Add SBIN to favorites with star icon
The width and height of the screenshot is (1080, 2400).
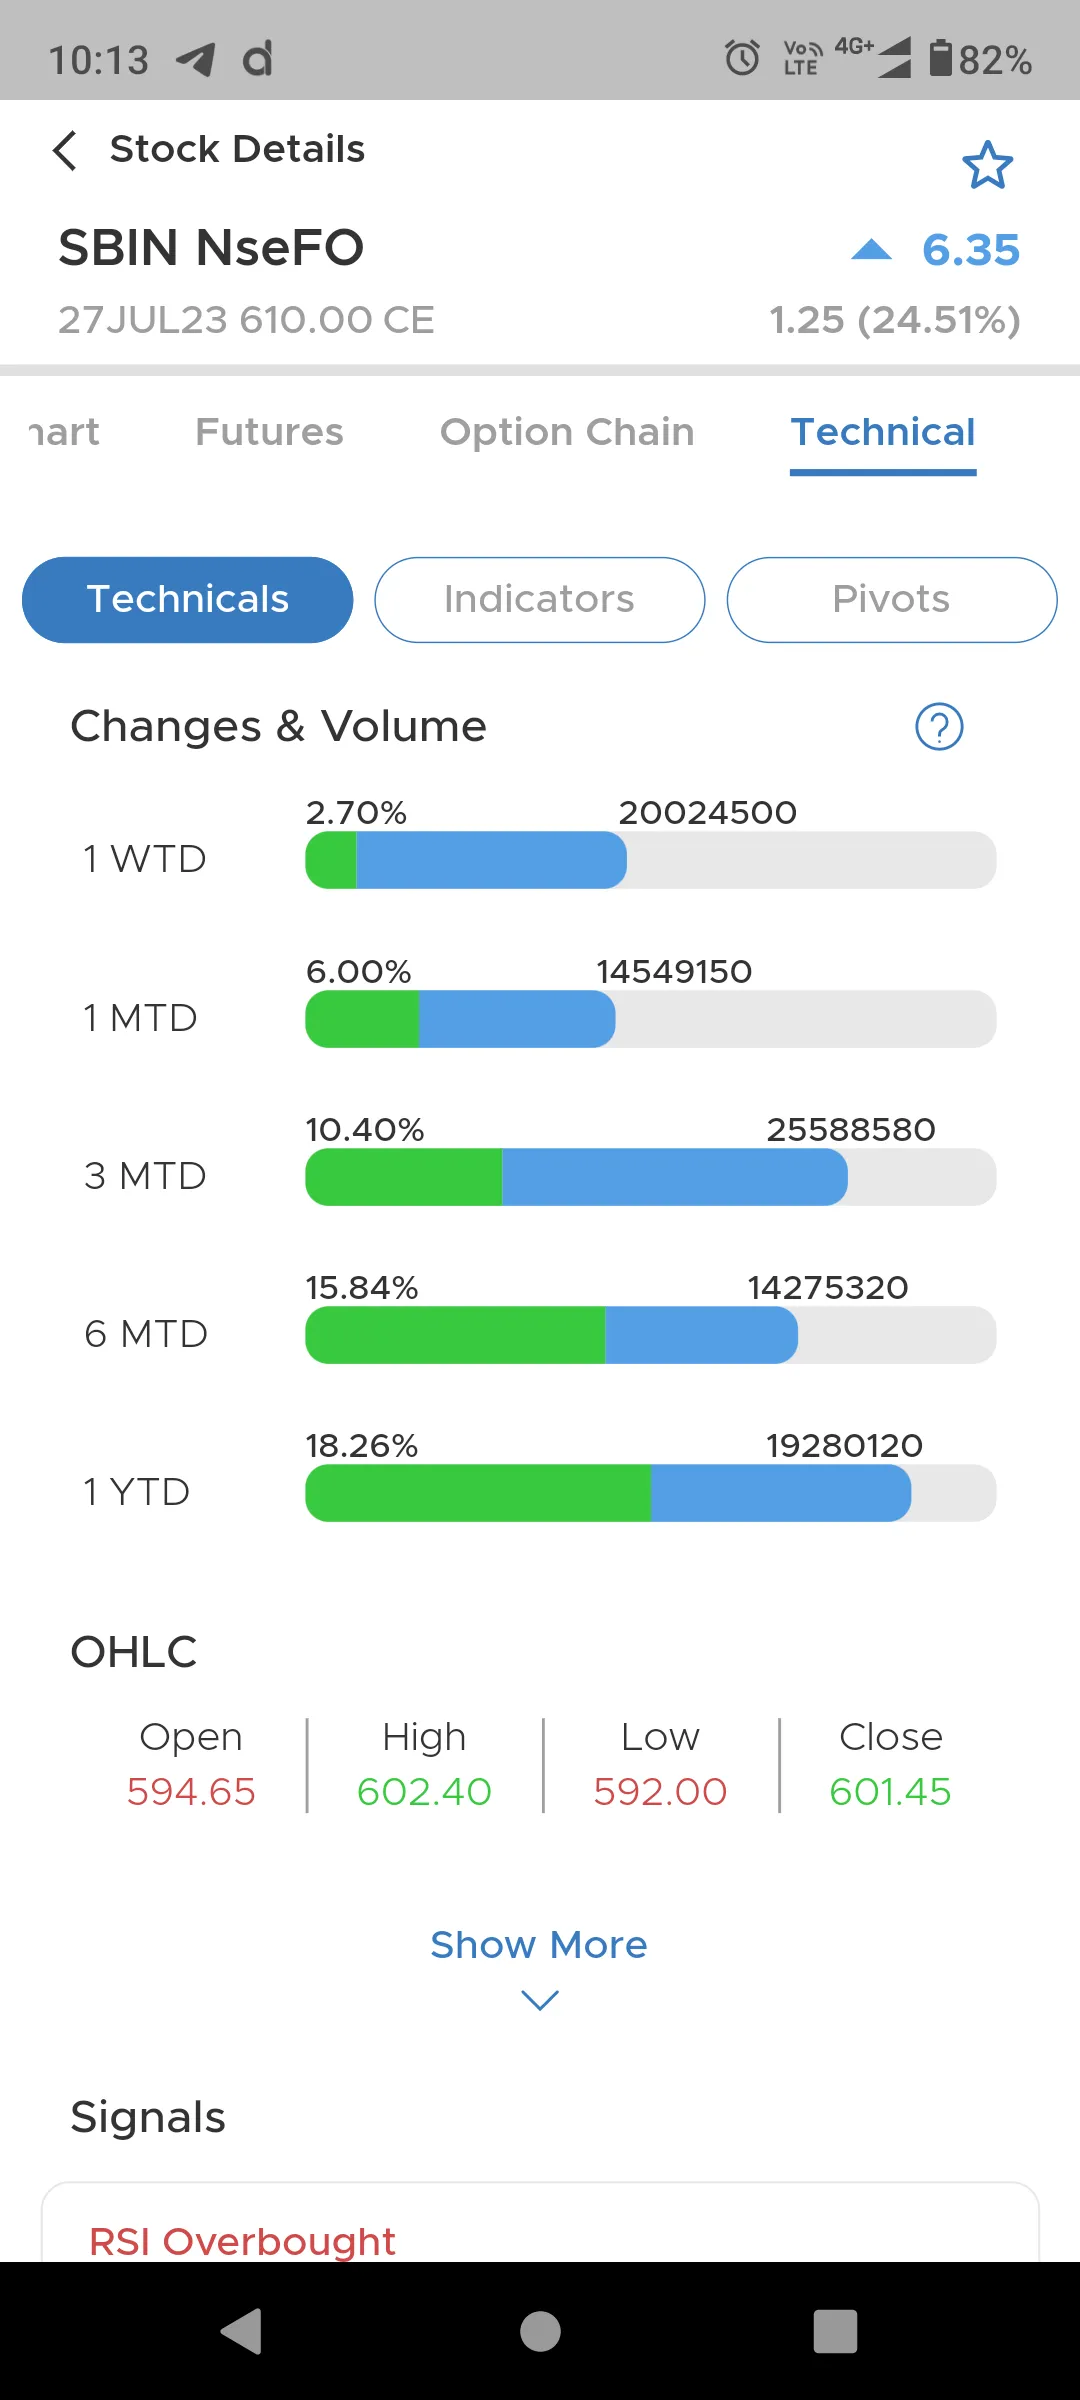pos(987,166)
